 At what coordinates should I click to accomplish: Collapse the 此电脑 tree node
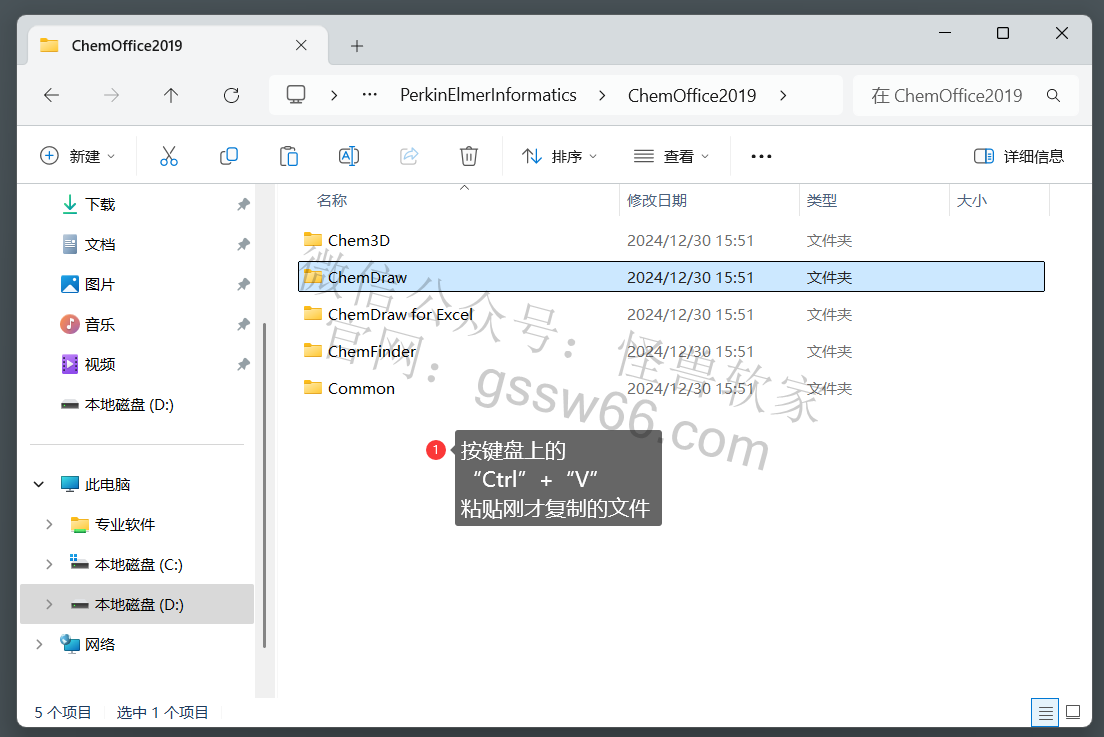click(x=39, y=484)
